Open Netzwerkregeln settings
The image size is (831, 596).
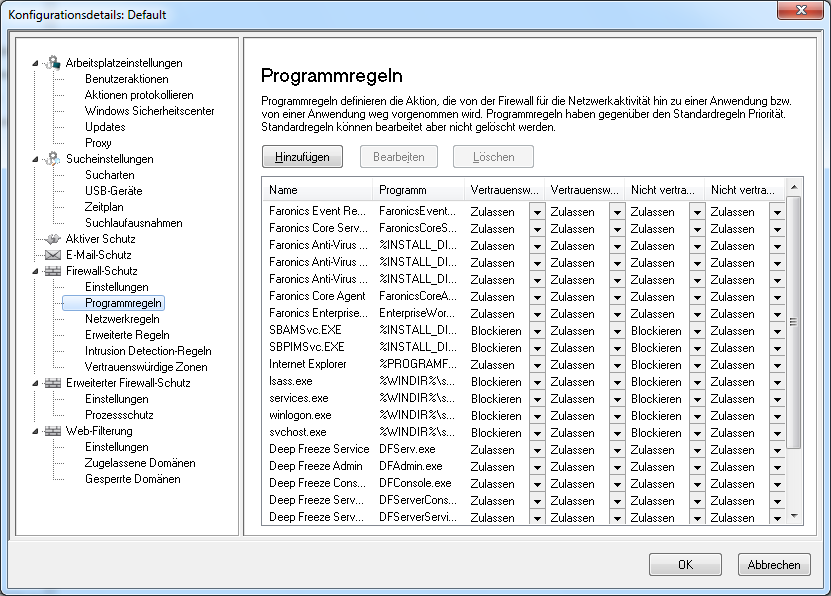[122, 319]
